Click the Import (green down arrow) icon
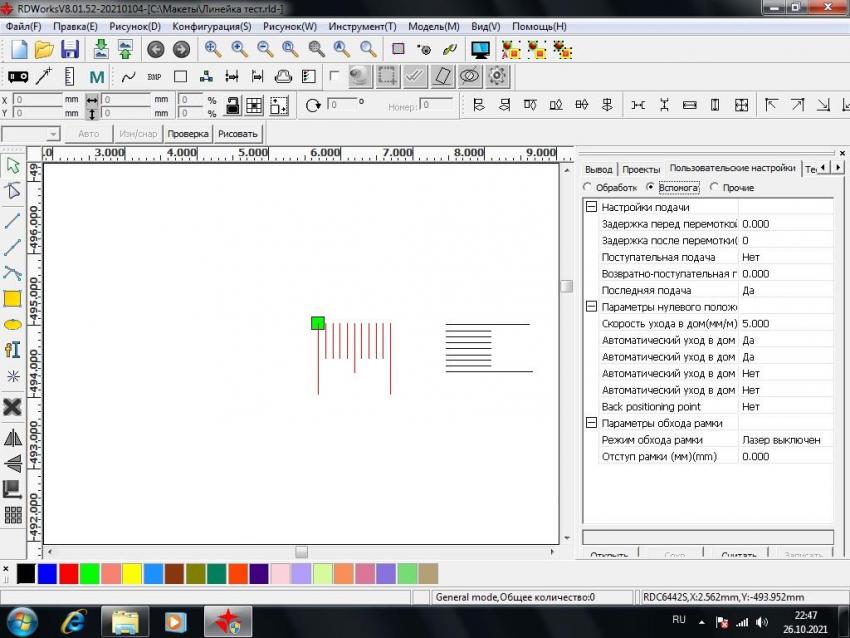850x638 pixels. pyautogui.click(x=100, y=49)
